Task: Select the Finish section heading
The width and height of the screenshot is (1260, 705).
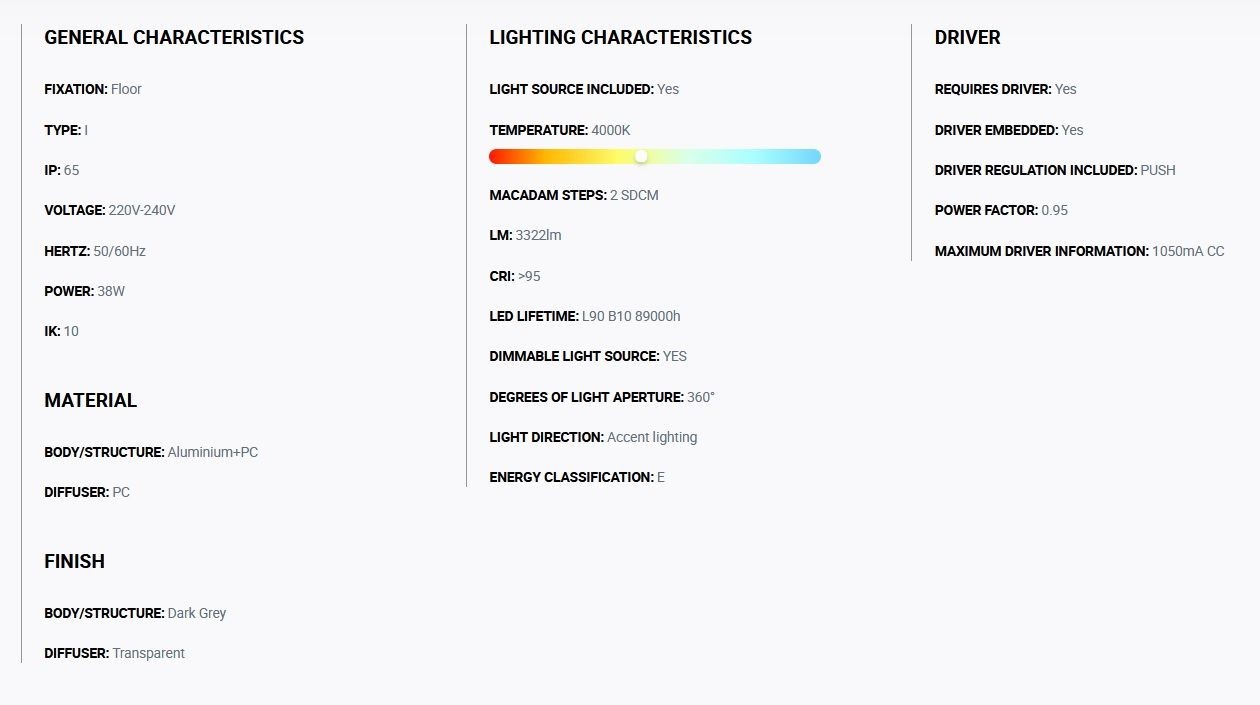Action: (75, 561)
